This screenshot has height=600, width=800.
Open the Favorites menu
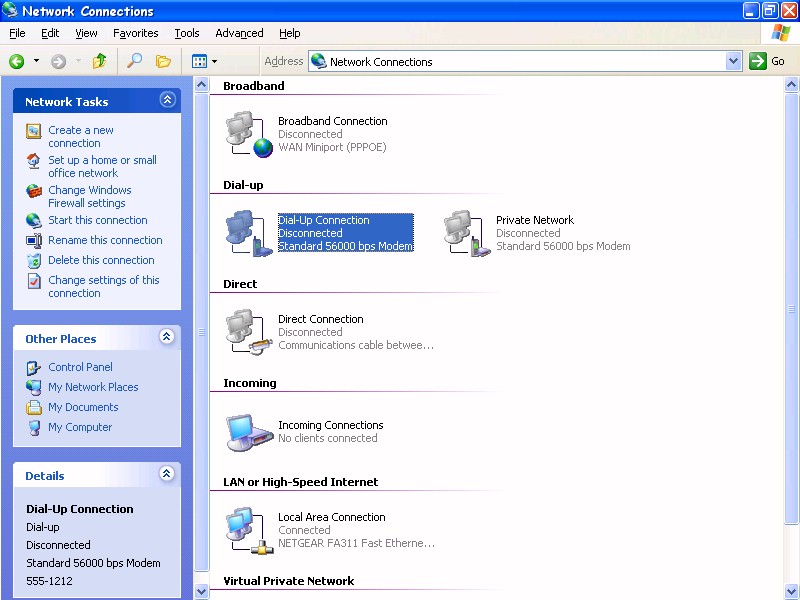[136, 33]
